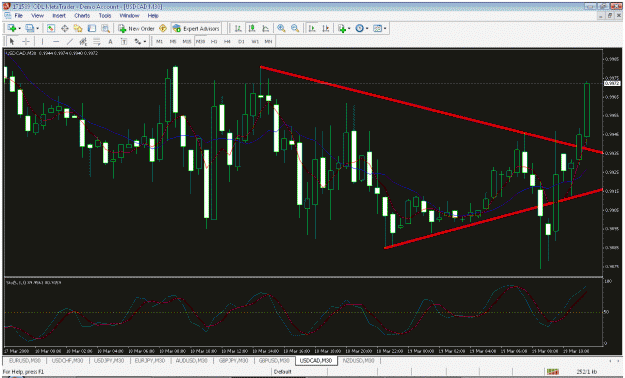
Task: Toggle the Expert Advisors button
Action: [x=196, y=28]
